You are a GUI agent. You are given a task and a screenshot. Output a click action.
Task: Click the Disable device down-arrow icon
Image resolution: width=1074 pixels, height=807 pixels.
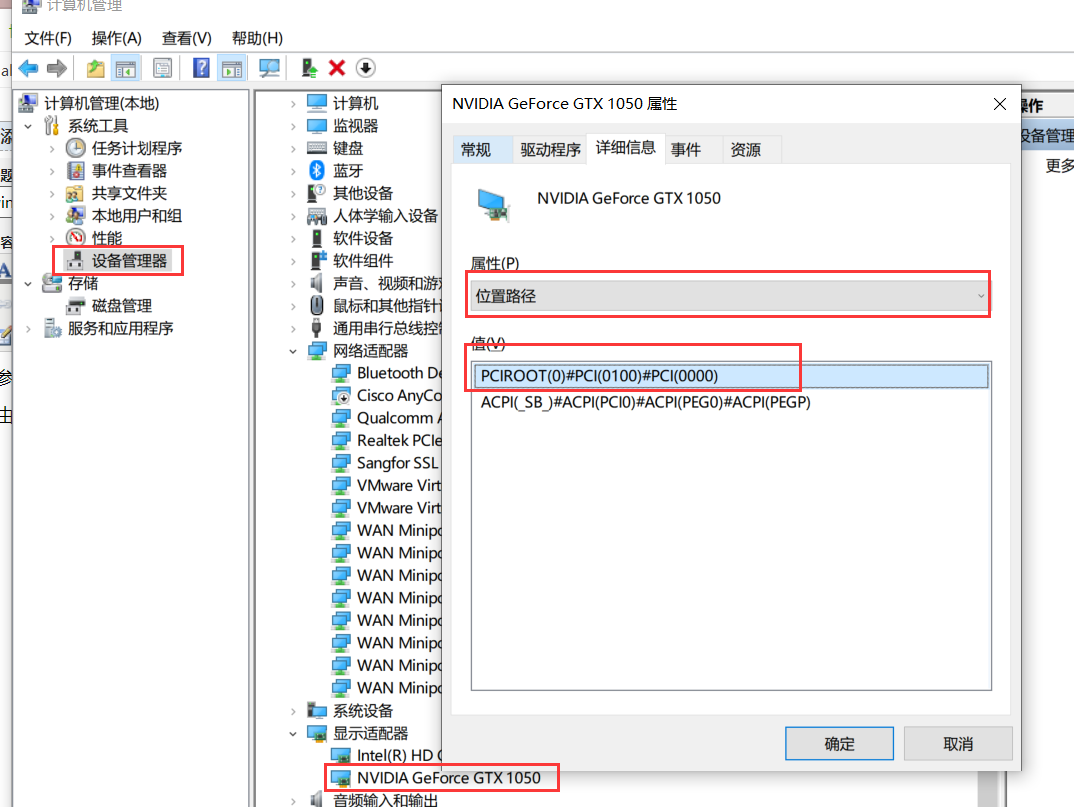click(x=366, y=68)
